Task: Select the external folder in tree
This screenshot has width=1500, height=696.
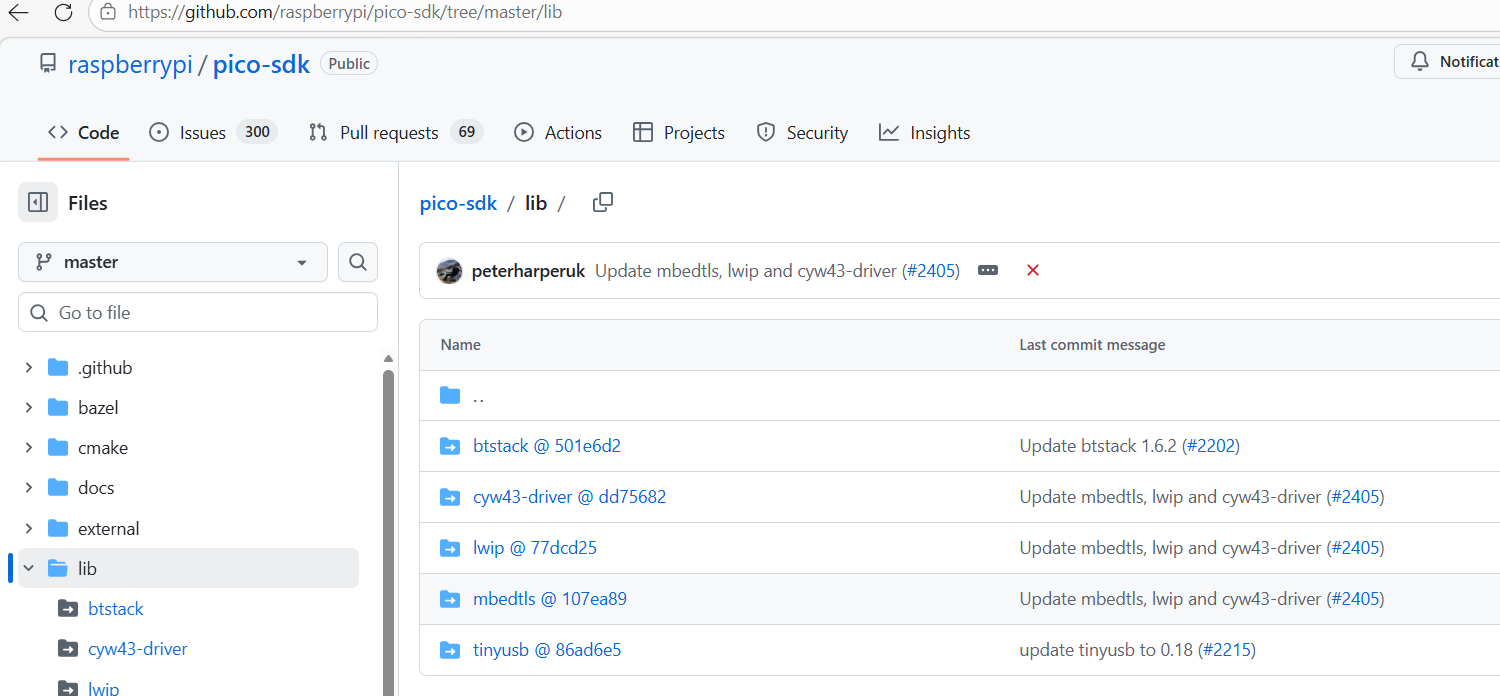Action: coord(108,528)
